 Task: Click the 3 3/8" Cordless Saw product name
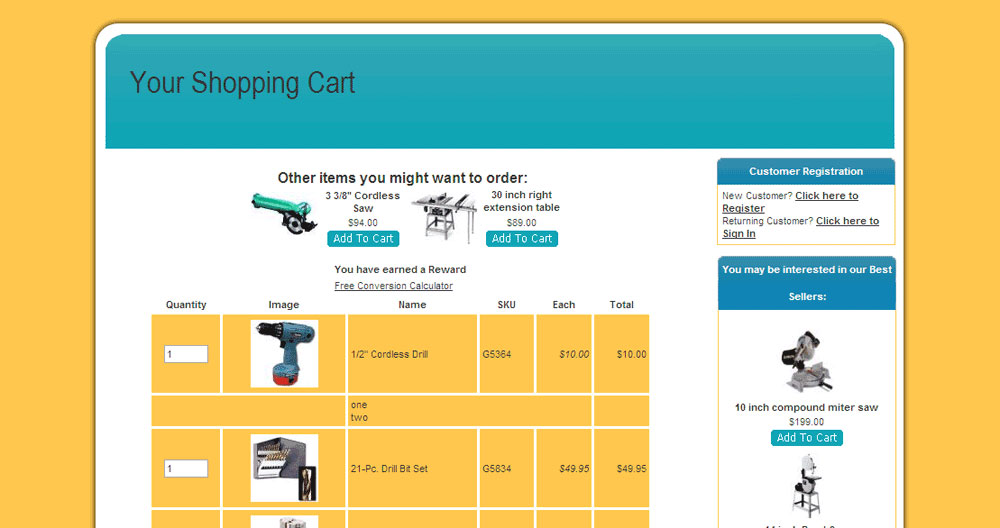click(x=363, y=202)
